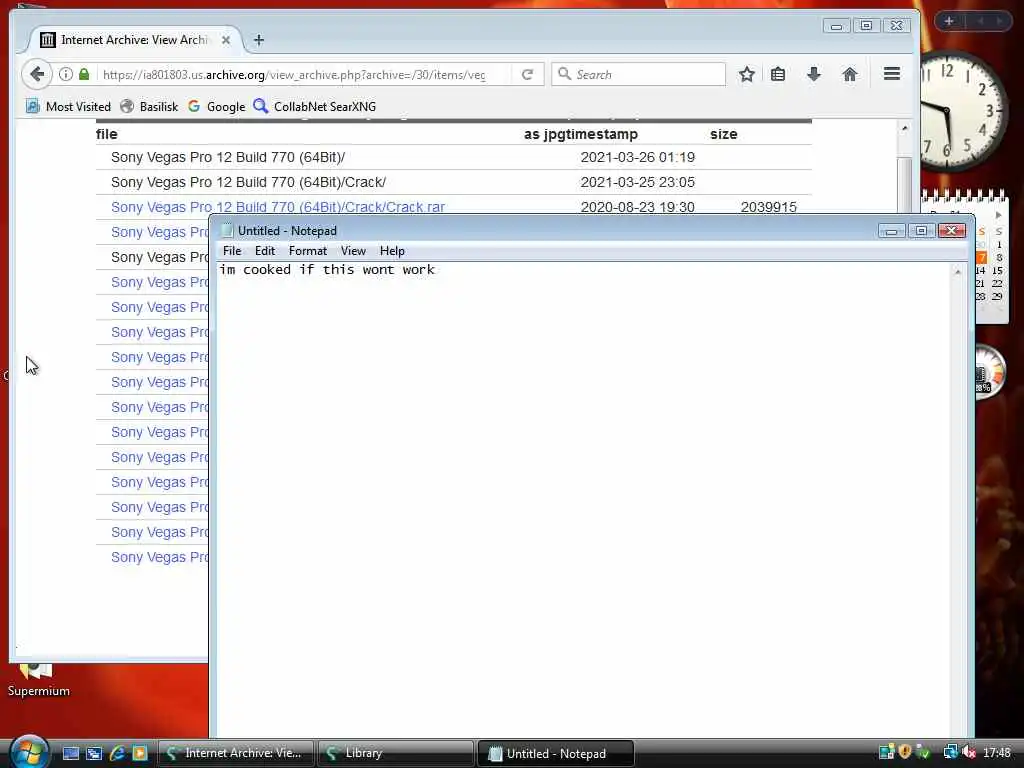
Task: Open the hamburger menu in the browser
Action: pos(892,74)
